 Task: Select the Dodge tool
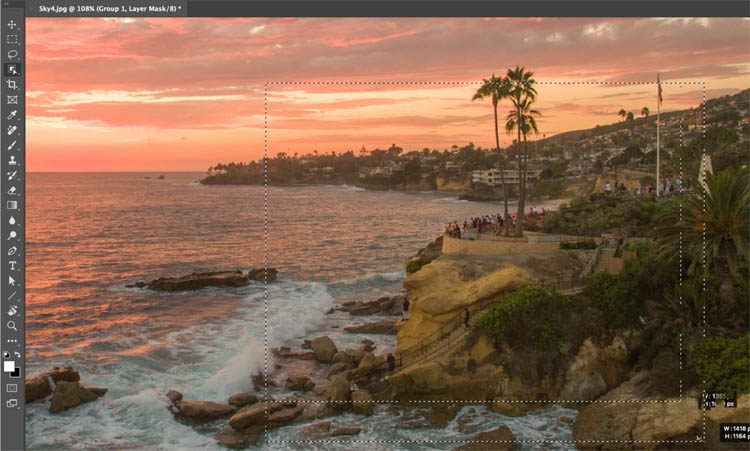click(x=12, y=235)
